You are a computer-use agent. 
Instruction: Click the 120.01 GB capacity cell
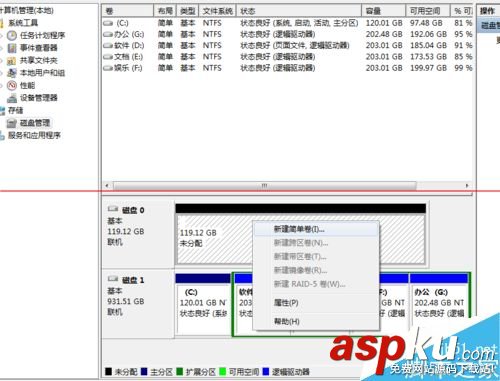pos(384,23)
